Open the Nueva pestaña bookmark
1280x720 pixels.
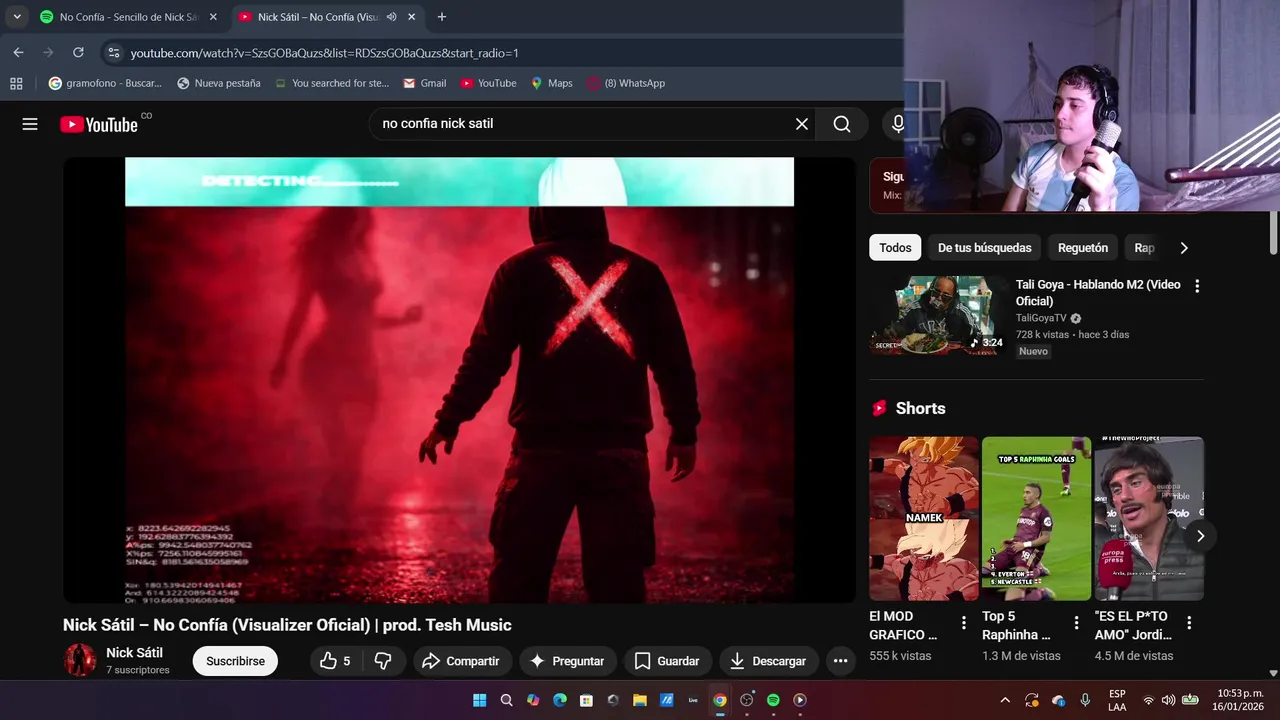tap(218, 83)
